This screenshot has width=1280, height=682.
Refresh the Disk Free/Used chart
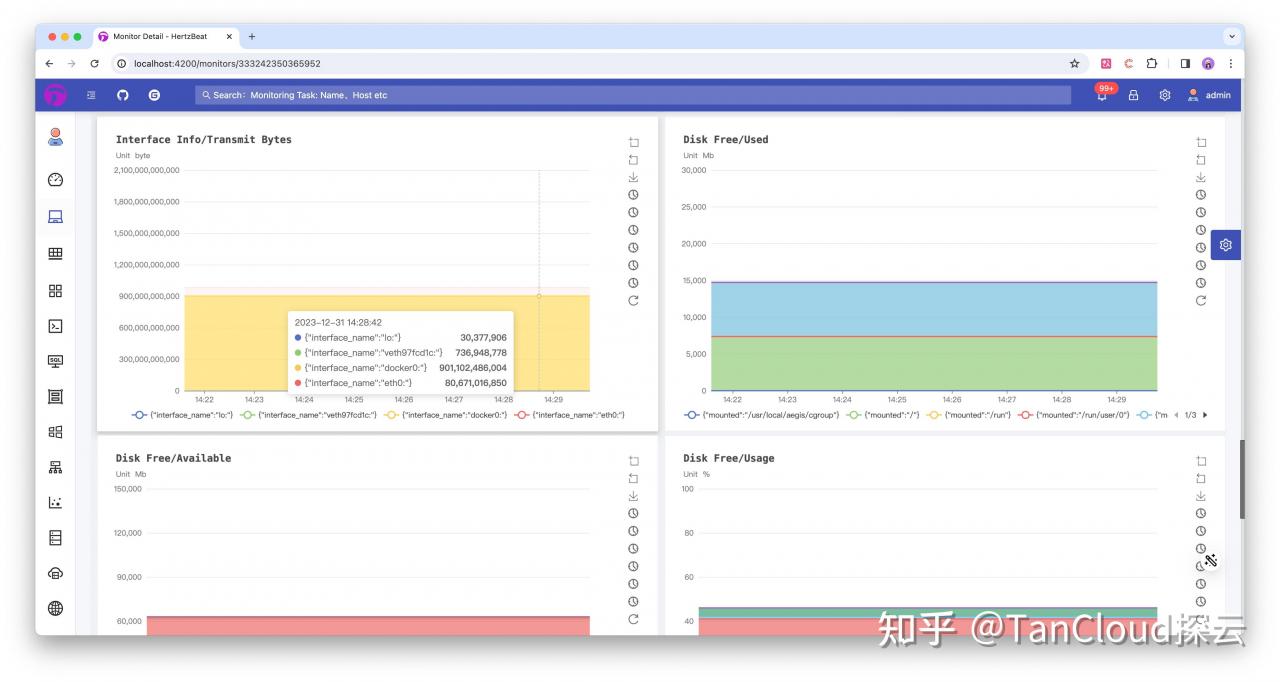(x=1201, y=300)
